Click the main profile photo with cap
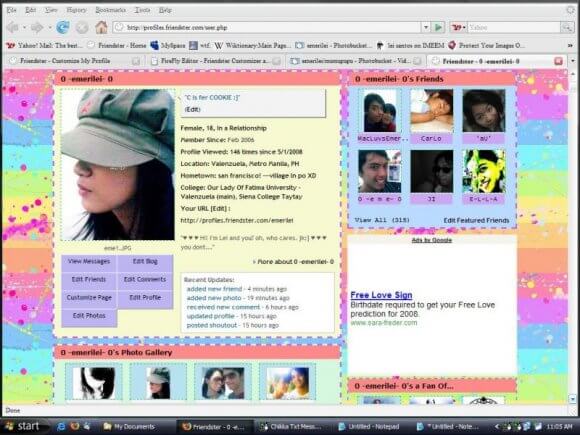This screenshot has height=435, width=580. click(118, 165)
